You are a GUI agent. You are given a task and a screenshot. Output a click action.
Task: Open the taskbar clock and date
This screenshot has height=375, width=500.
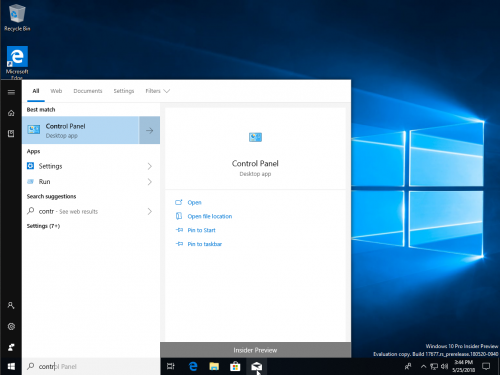(x=464, y=366)
